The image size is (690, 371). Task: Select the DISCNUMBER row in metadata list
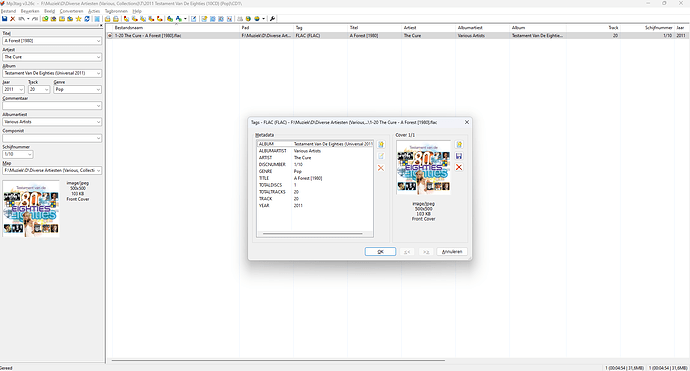click(315, 165)
